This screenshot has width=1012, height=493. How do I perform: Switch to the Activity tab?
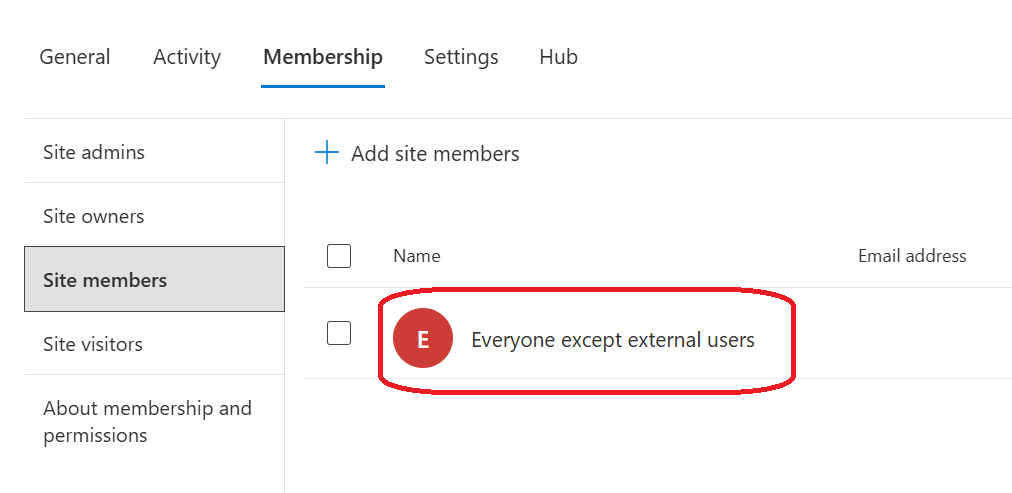(x=187, y=57)
